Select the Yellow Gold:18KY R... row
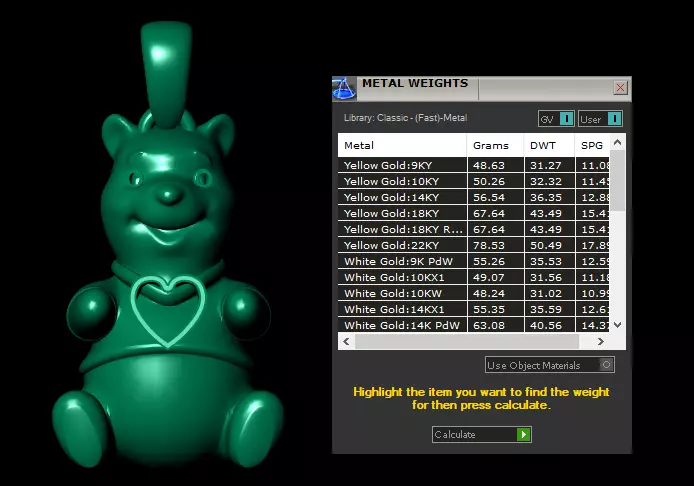694x486 pixels. pyautogui.click(x=474, y=229)
